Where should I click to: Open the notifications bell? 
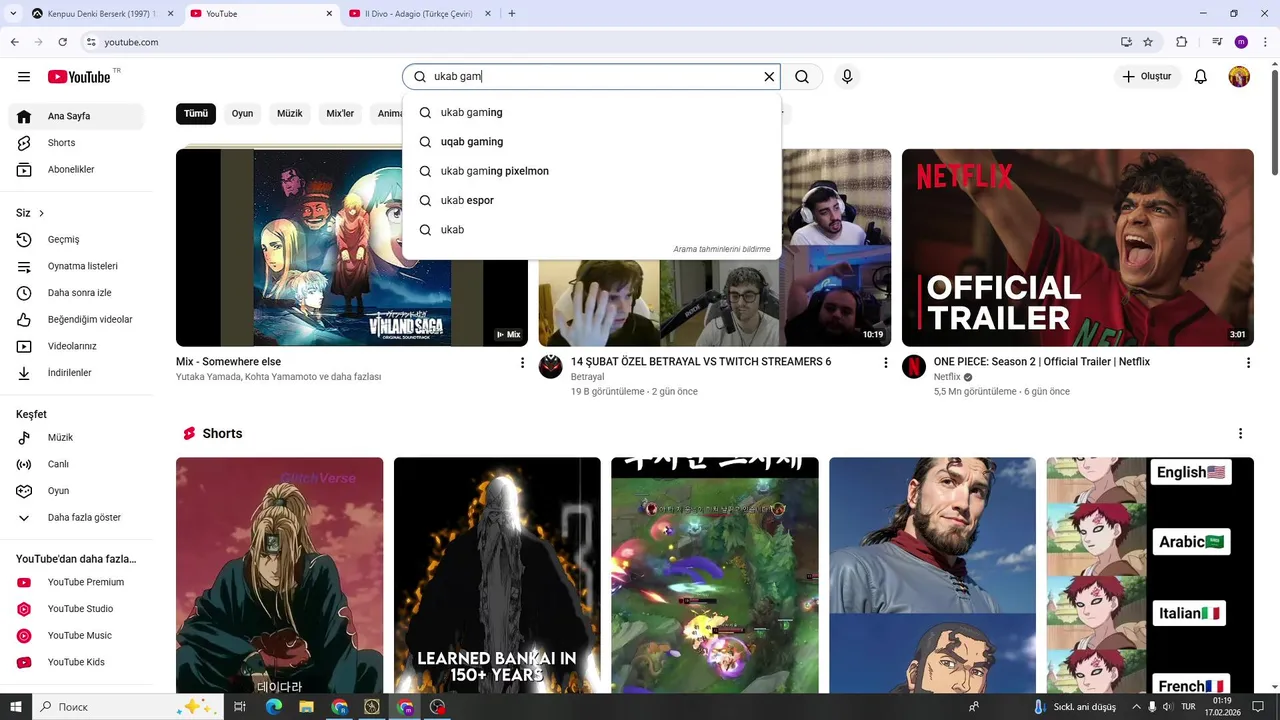tap(1201, 77)
